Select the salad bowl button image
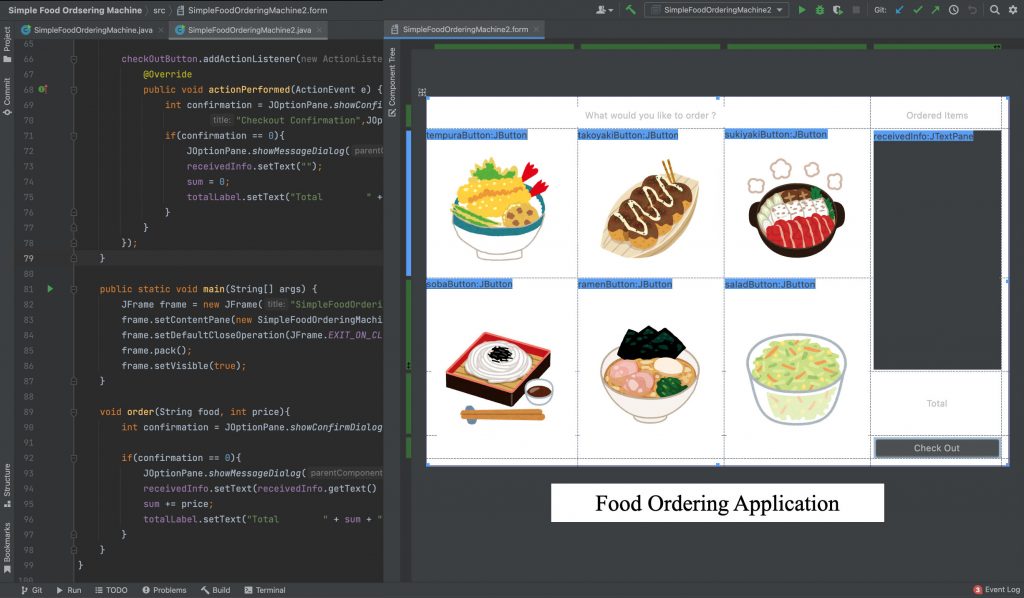This screenshot has width=1024, height=598. point(796,379)
